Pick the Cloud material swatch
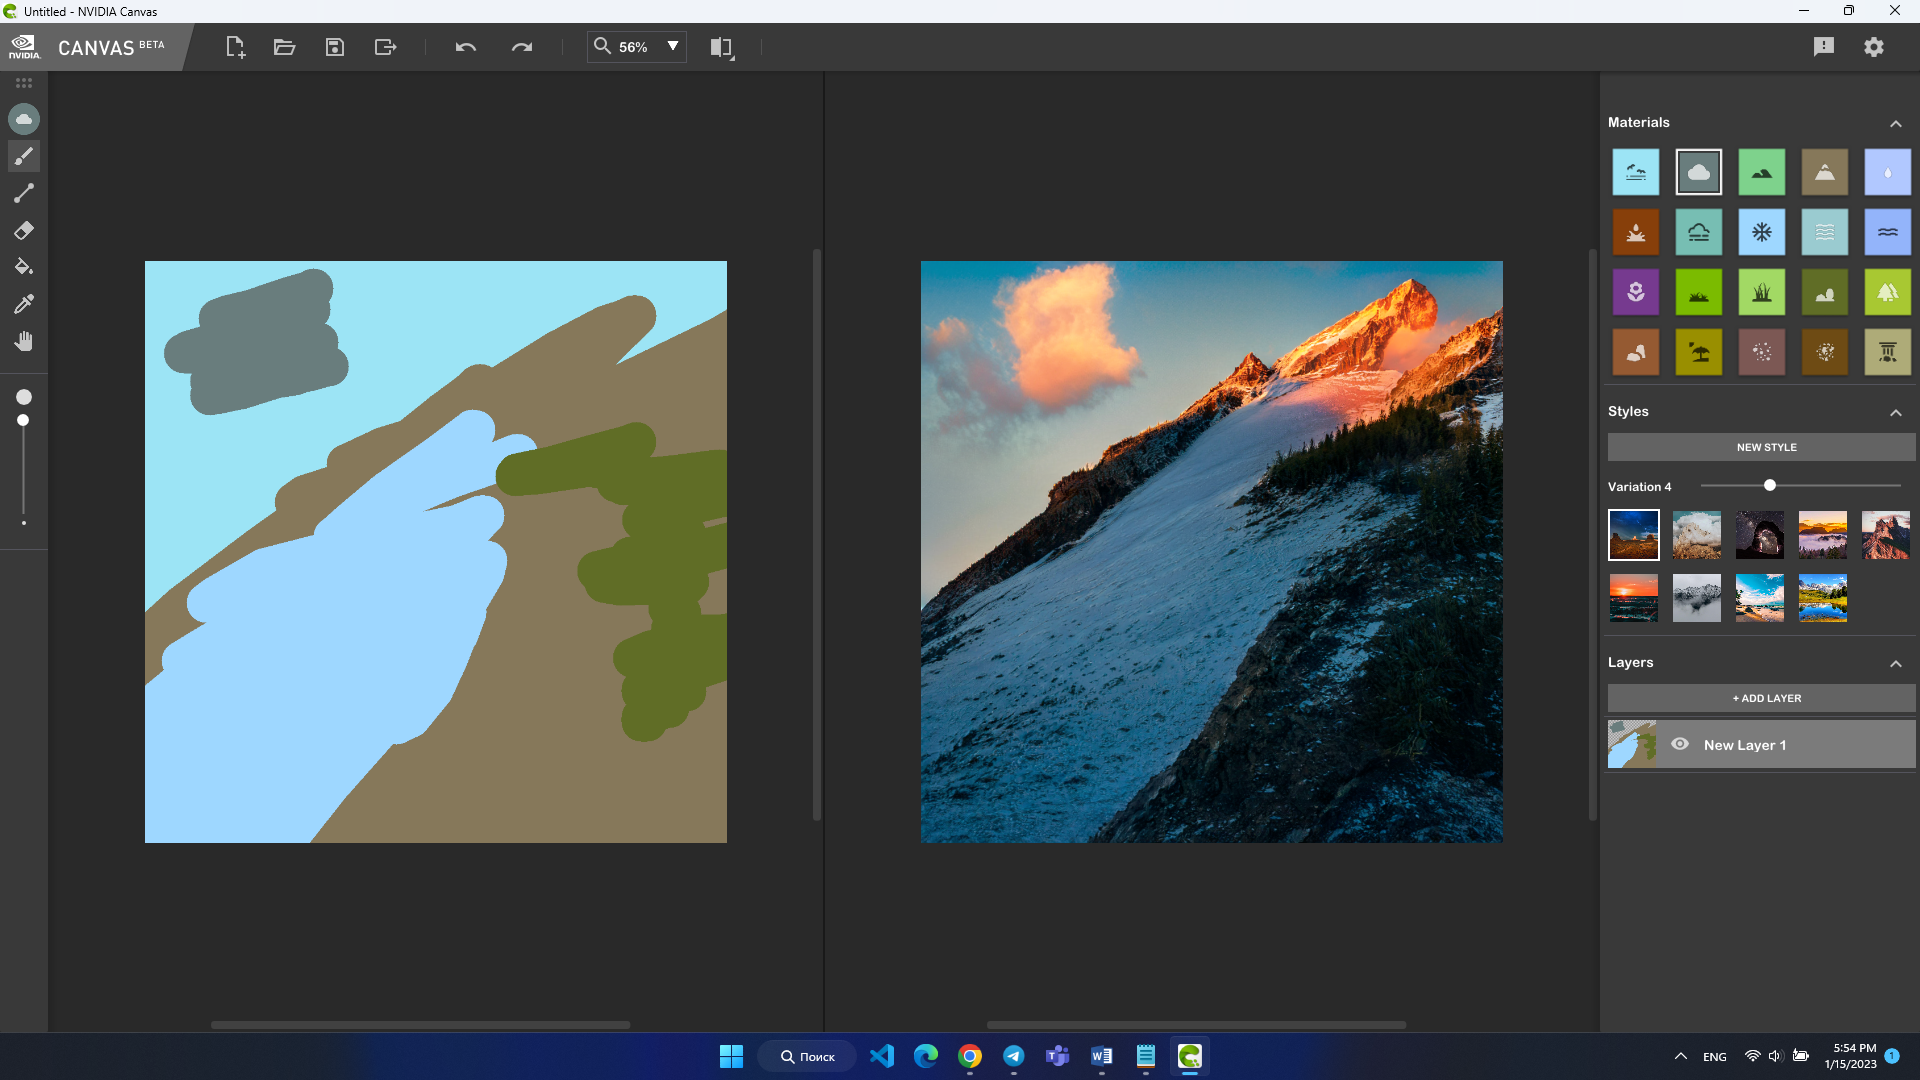This screenshot has height=1080, width=1920. (x=1699, y=172)
